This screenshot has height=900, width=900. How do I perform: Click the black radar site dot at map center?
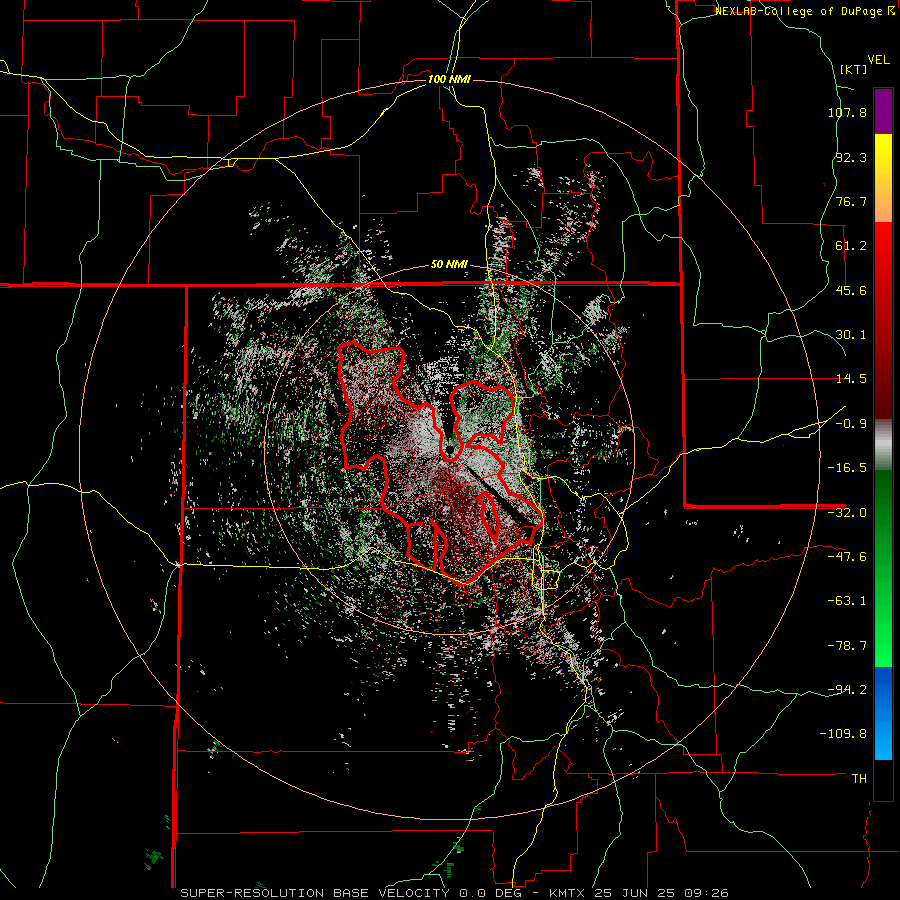(449, 449)
